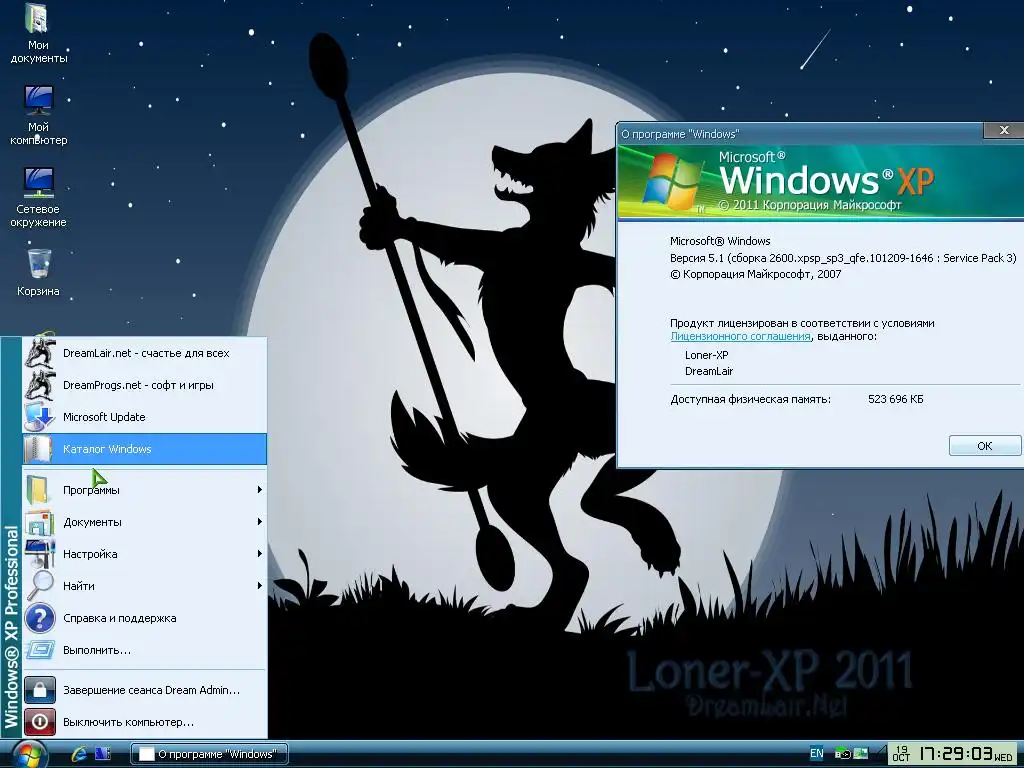Click the Выполнить run icon
This screenshot has height=768, width=1024.
(x=39, y=650)
